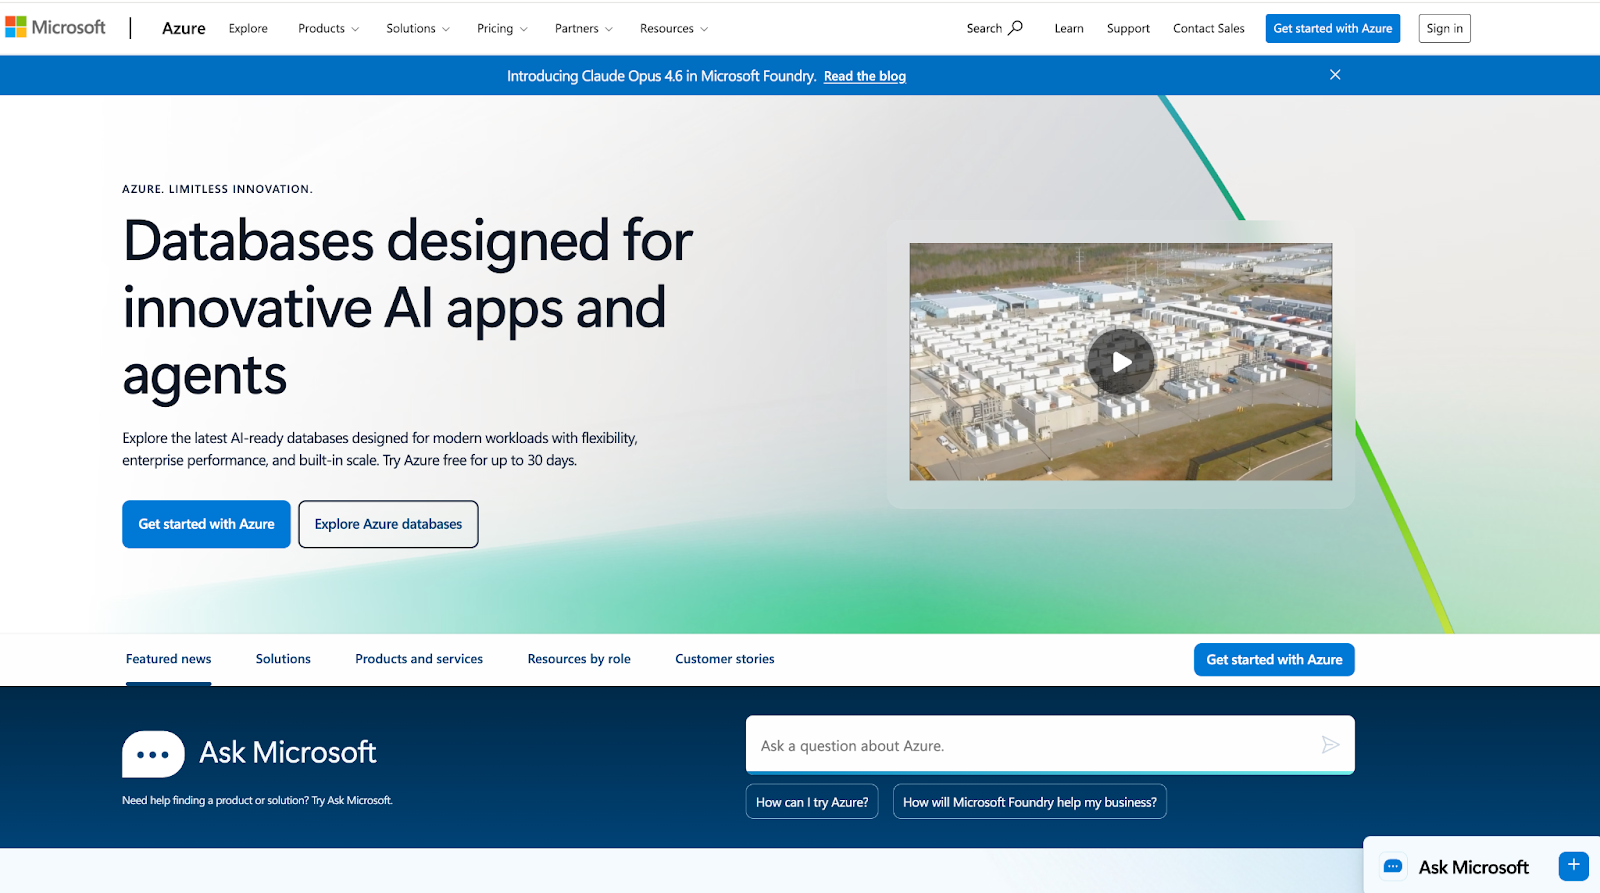The image size is (1600, 893).
Task: Expand the Pricing menu
Action: click(502, 29)
